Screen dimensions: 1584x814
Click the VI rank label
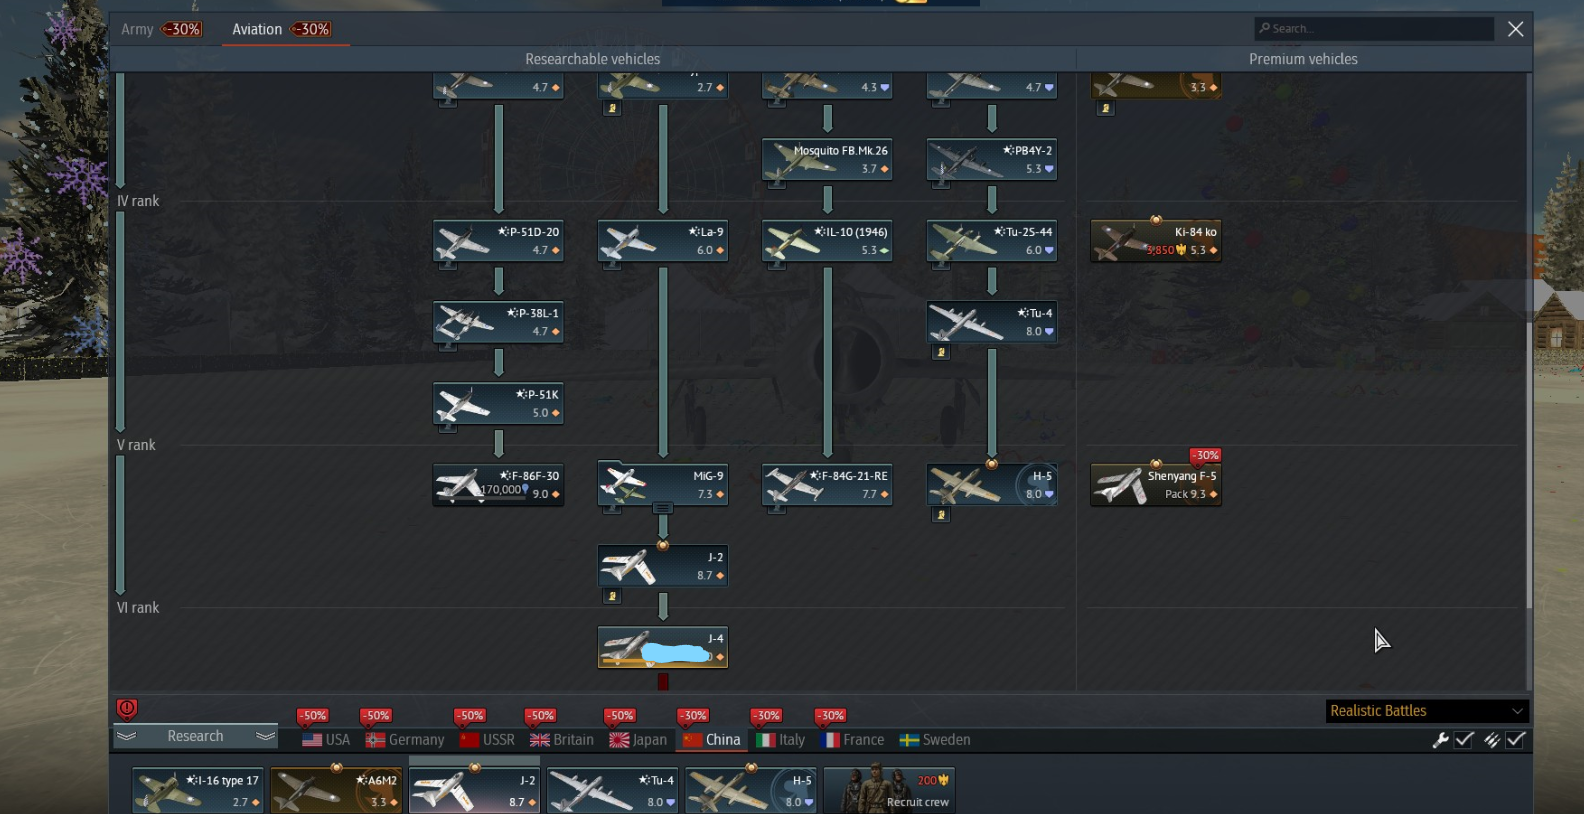pos(138,608)
